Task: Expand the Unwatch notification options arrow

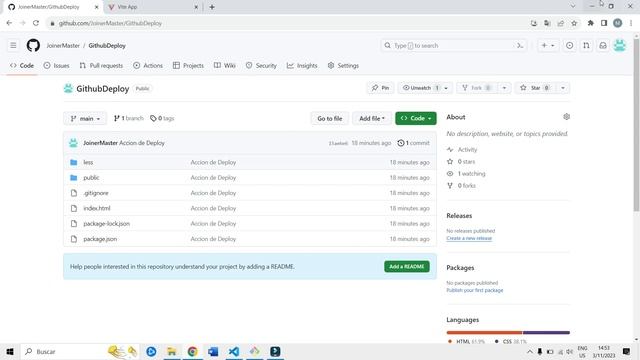Action: point(446,88)
